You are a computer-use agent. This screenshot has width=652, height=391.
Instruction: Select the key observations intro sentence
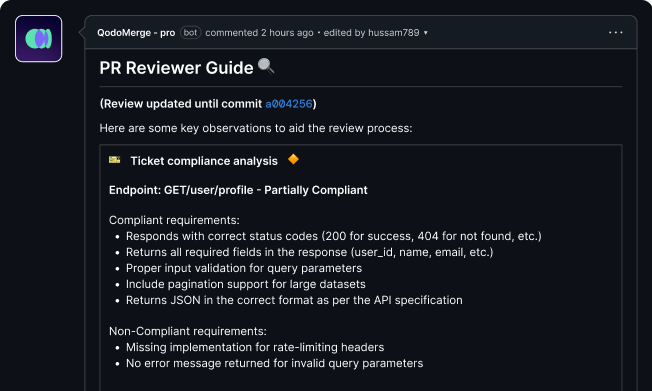click(256, 128)
